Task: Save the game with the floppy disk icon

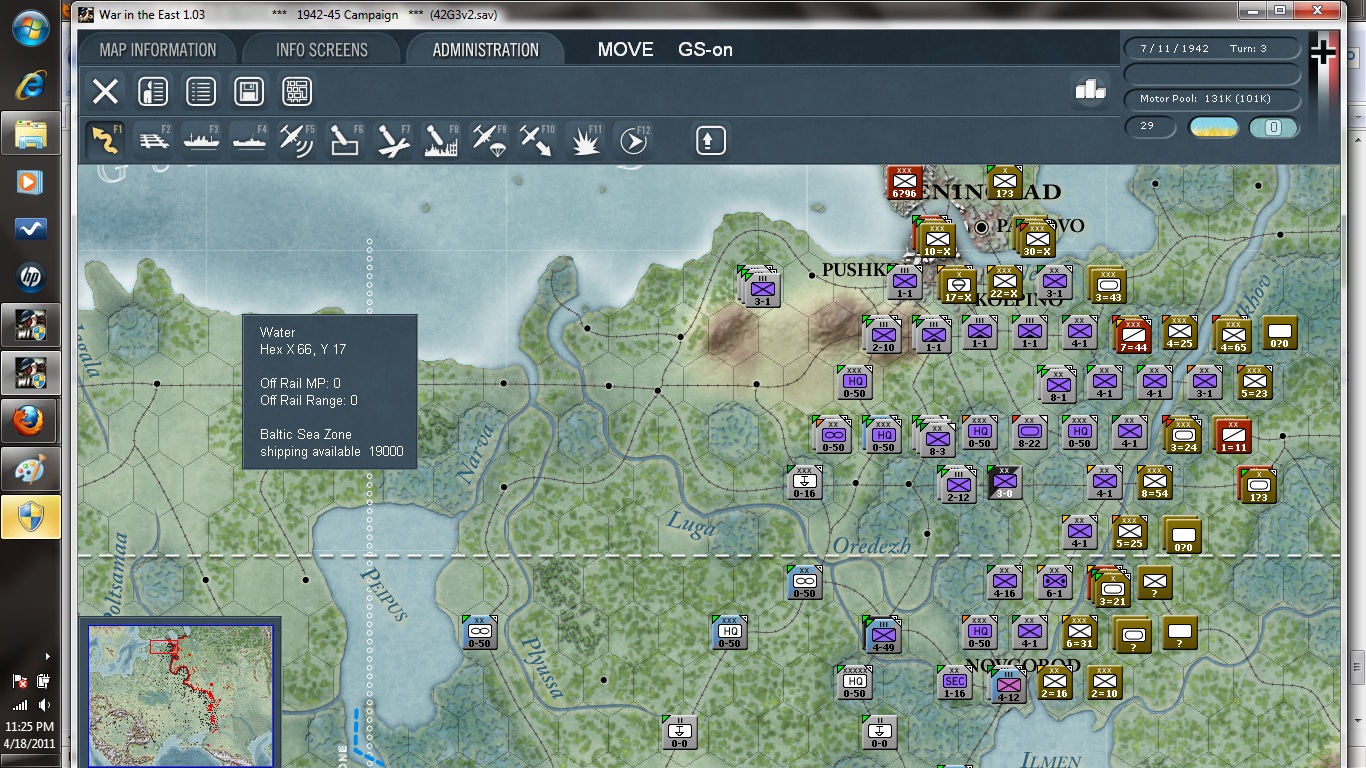Action: tap(249, 92)
